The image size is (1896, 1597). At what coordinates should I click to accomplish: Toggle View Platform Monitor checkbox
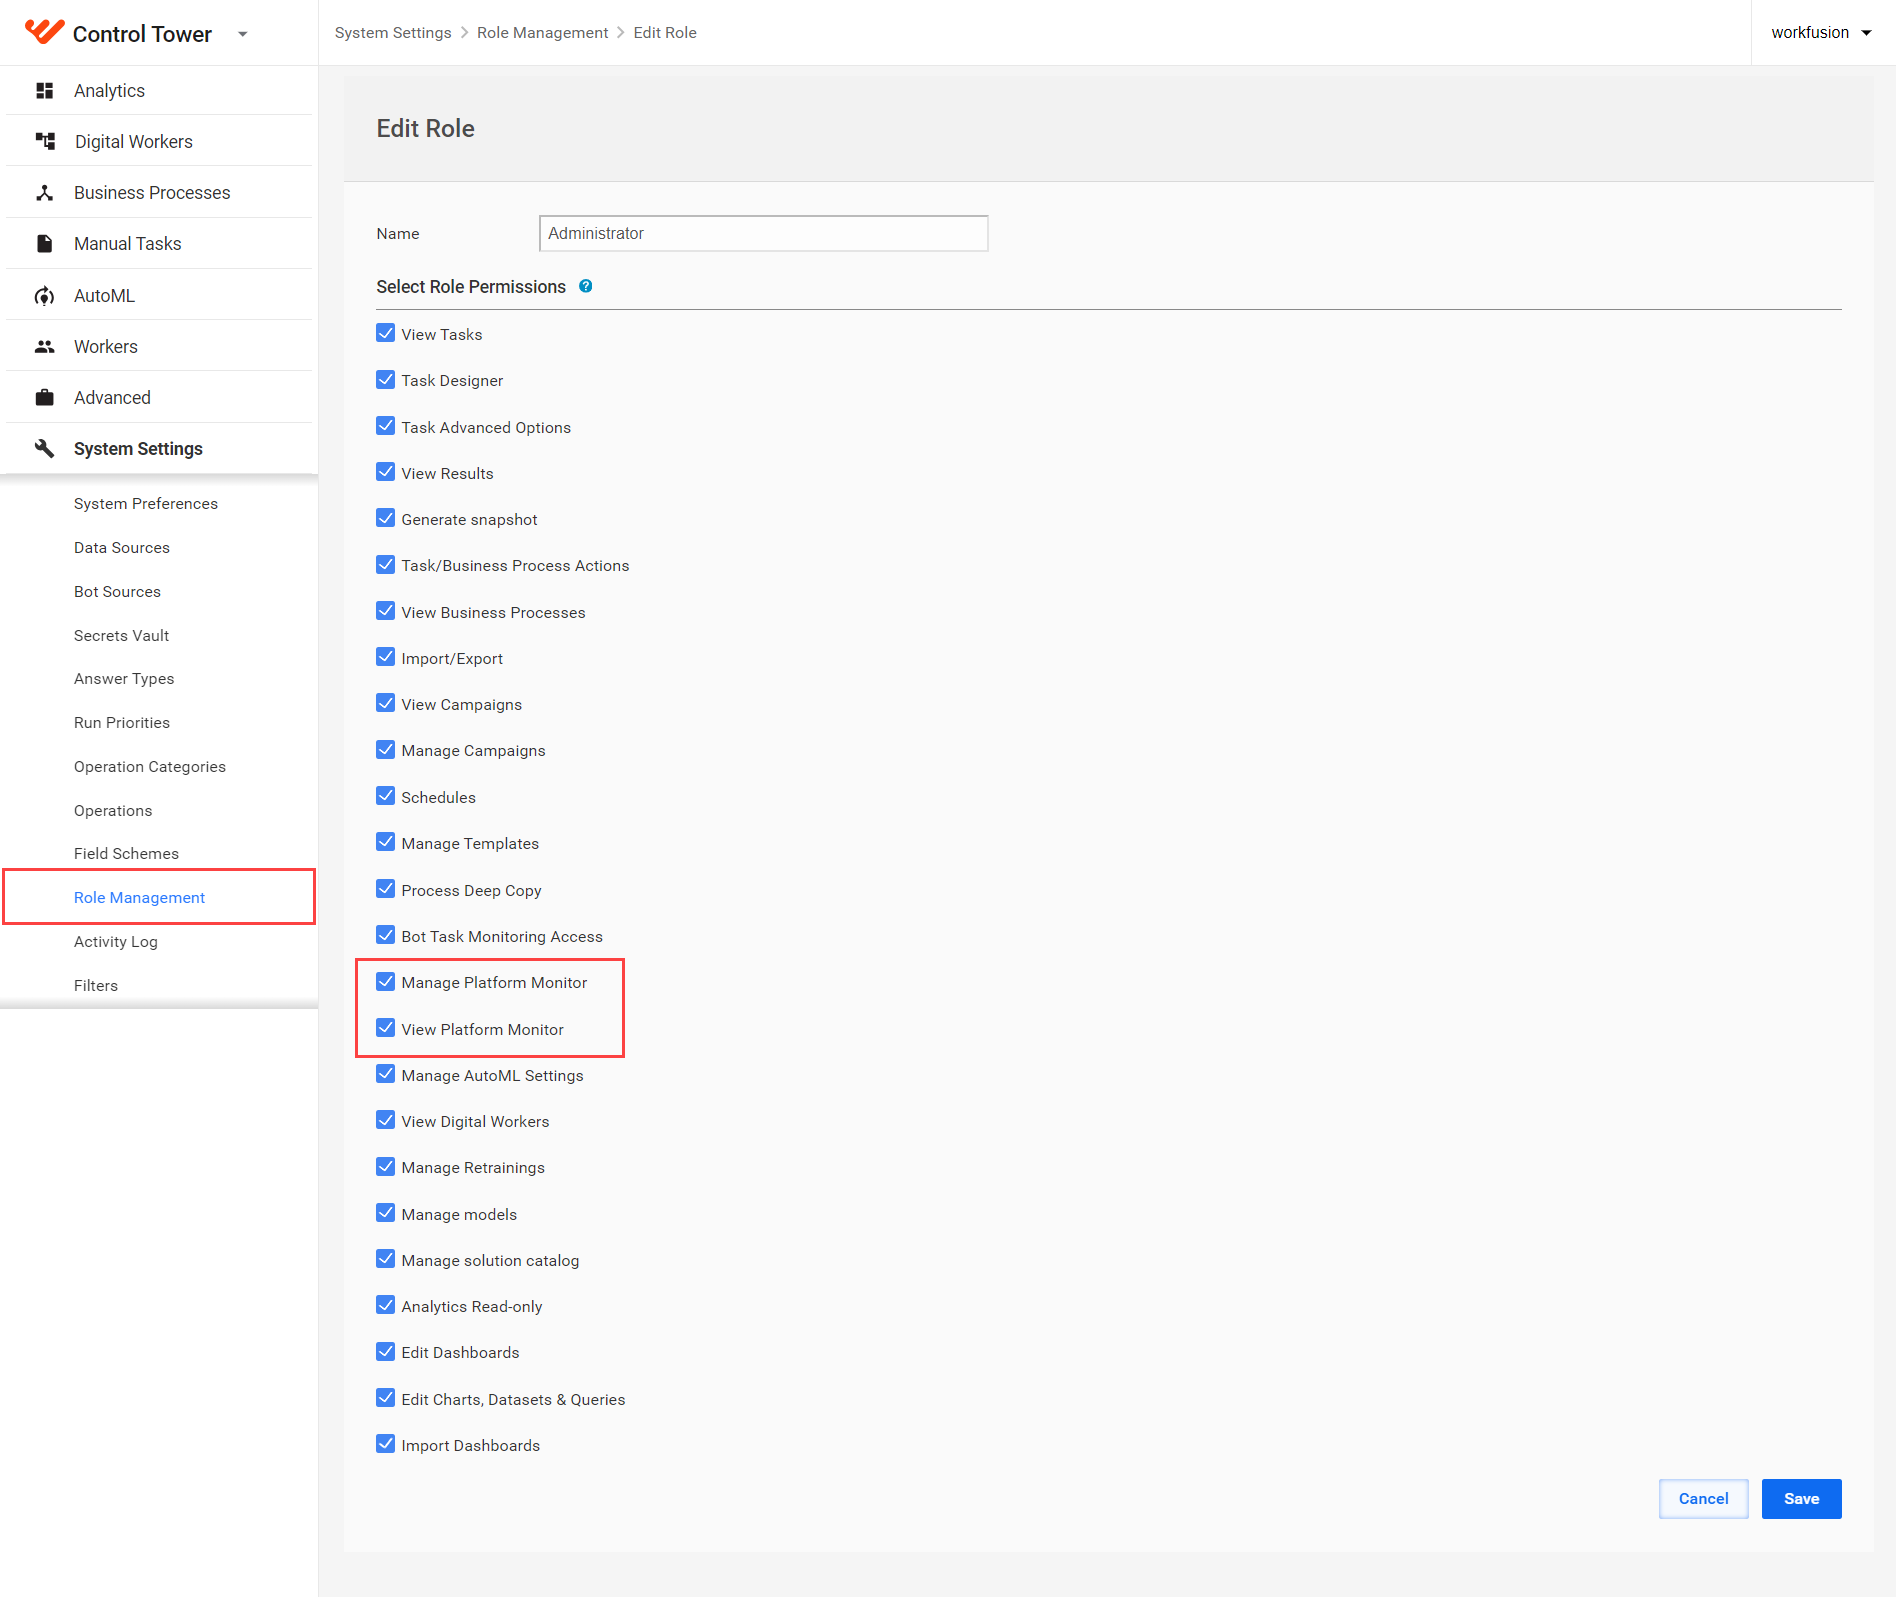pyautogui.click(x=386, y=1028)
